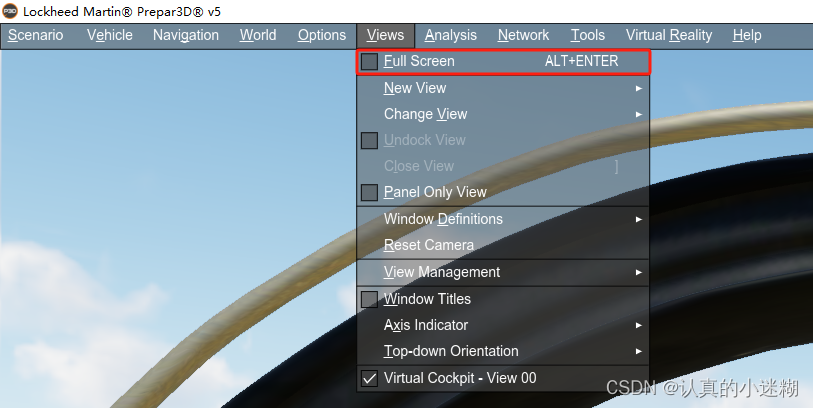Screen dimensions: 813x408
Task: Open the Scenario menu
Action: [36, 35]
